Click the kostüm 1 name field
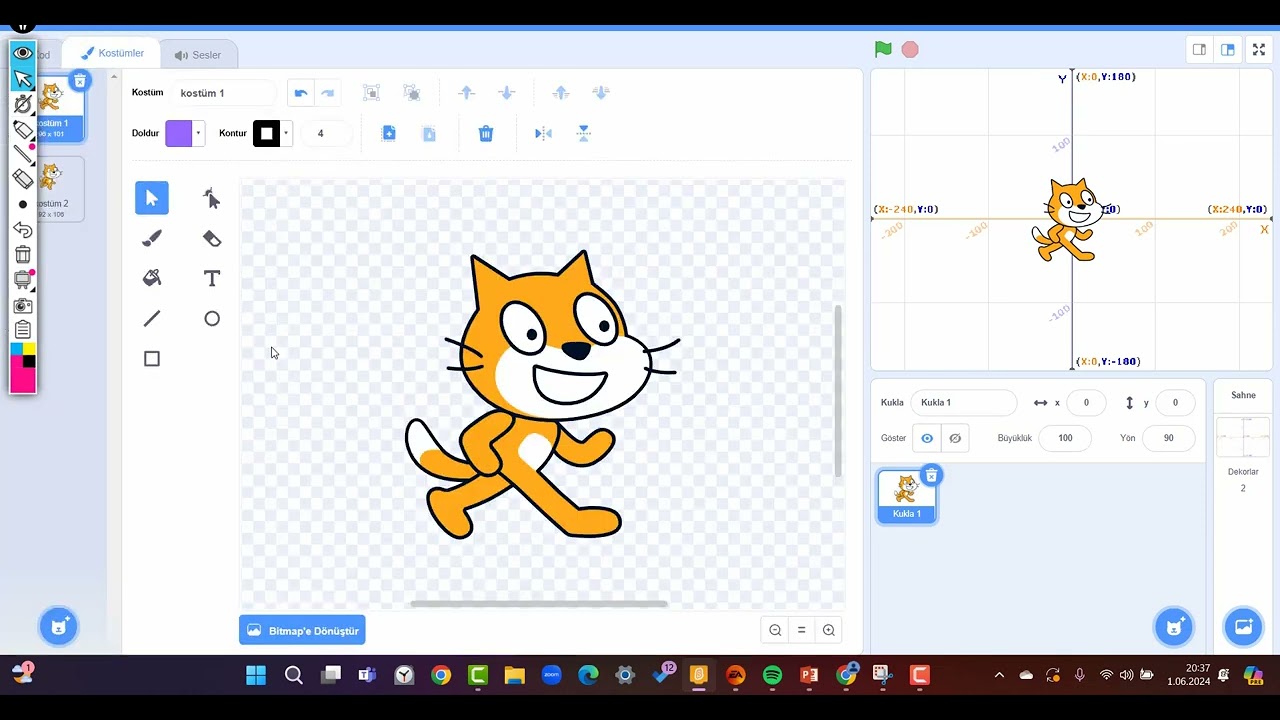This screenshot has height=720, width=1280. click(x=222, y=93)
